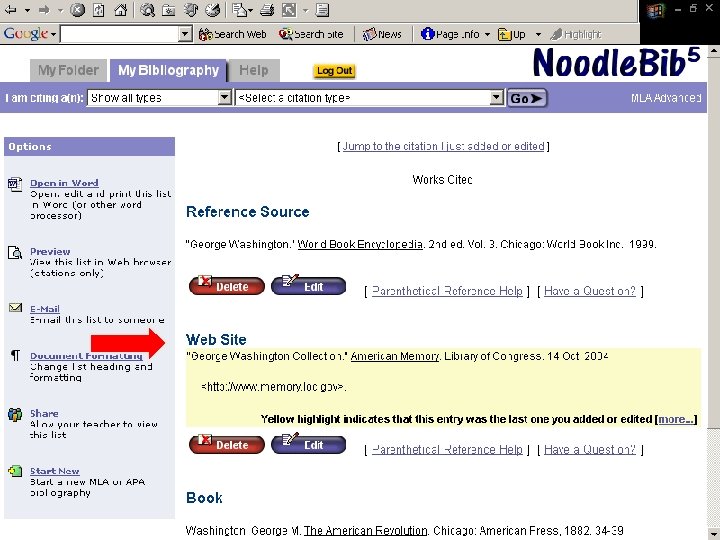Click the full-screen toolbar icon
The width and height of the screenshot is (720, 540).
tap(289, 9)
